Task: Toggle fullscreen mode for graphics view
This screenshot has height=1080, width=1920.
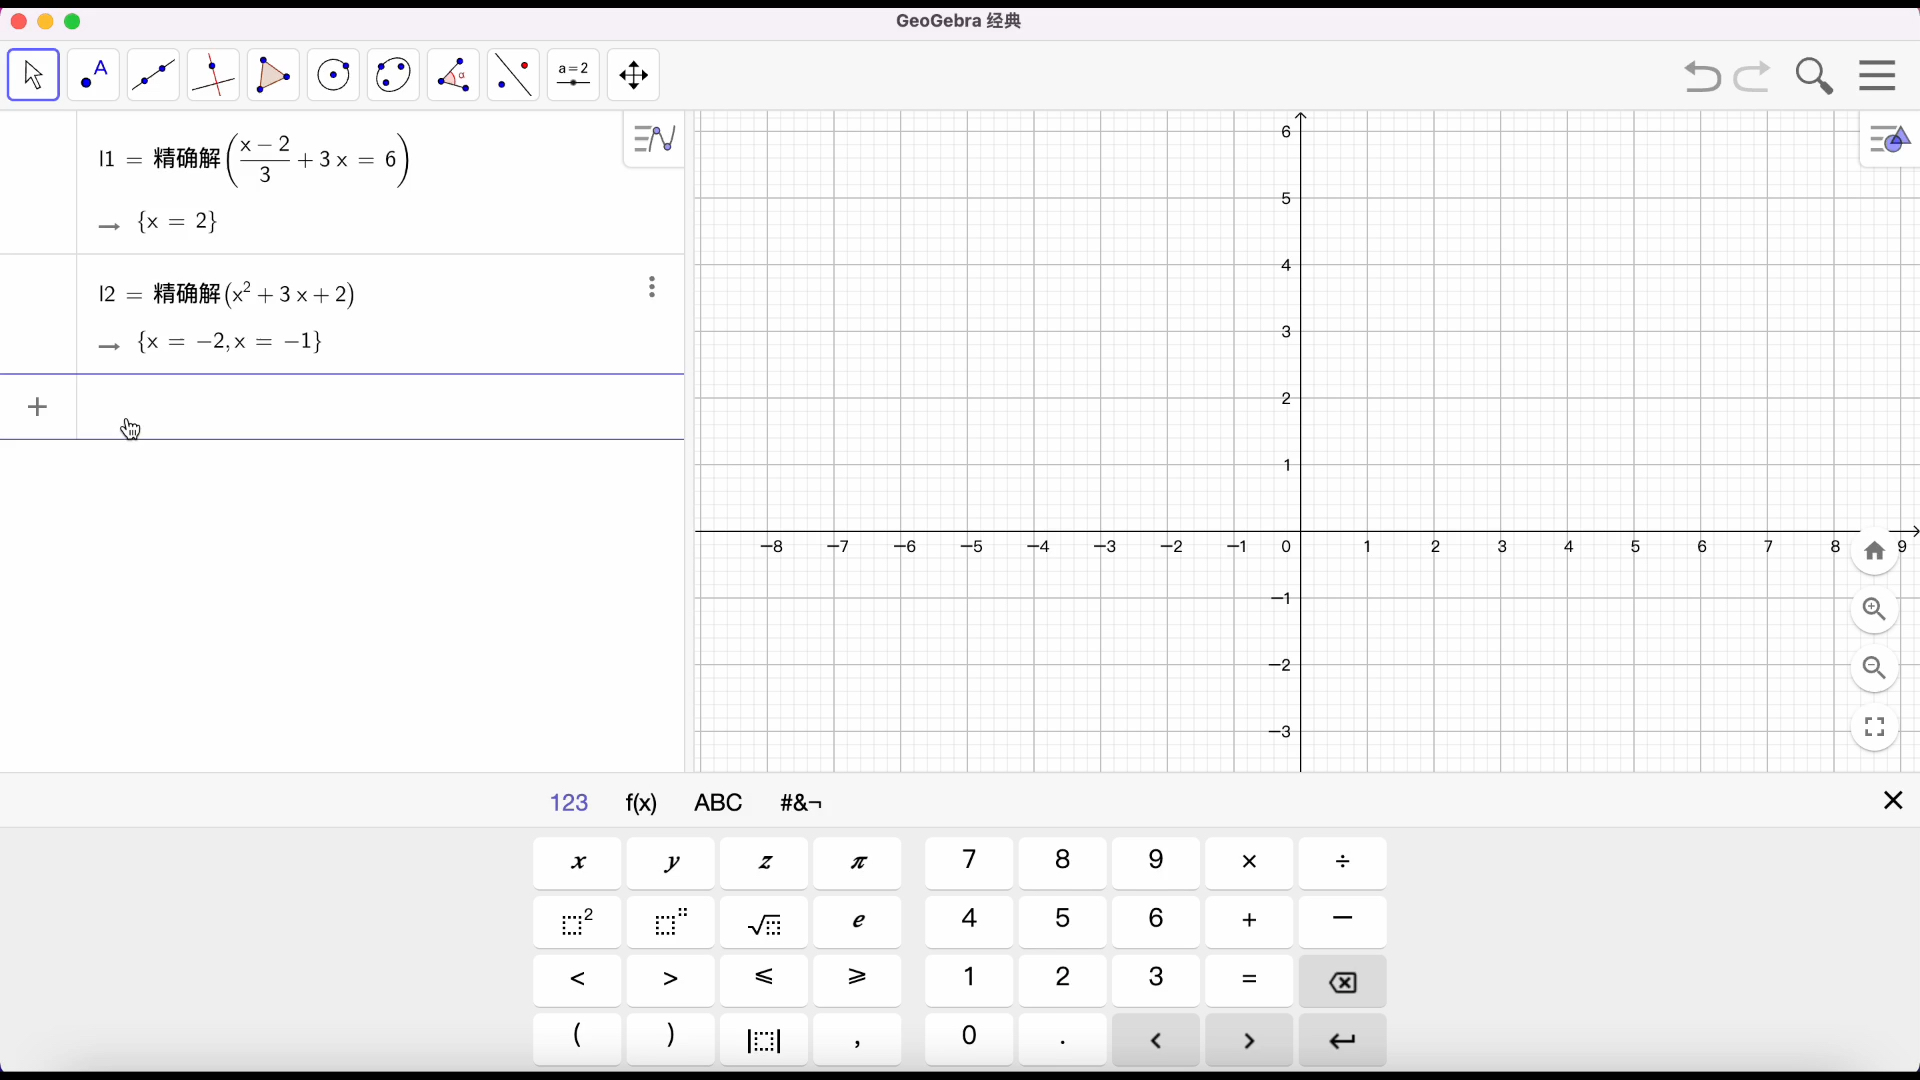Action: tap(1874, 727)
